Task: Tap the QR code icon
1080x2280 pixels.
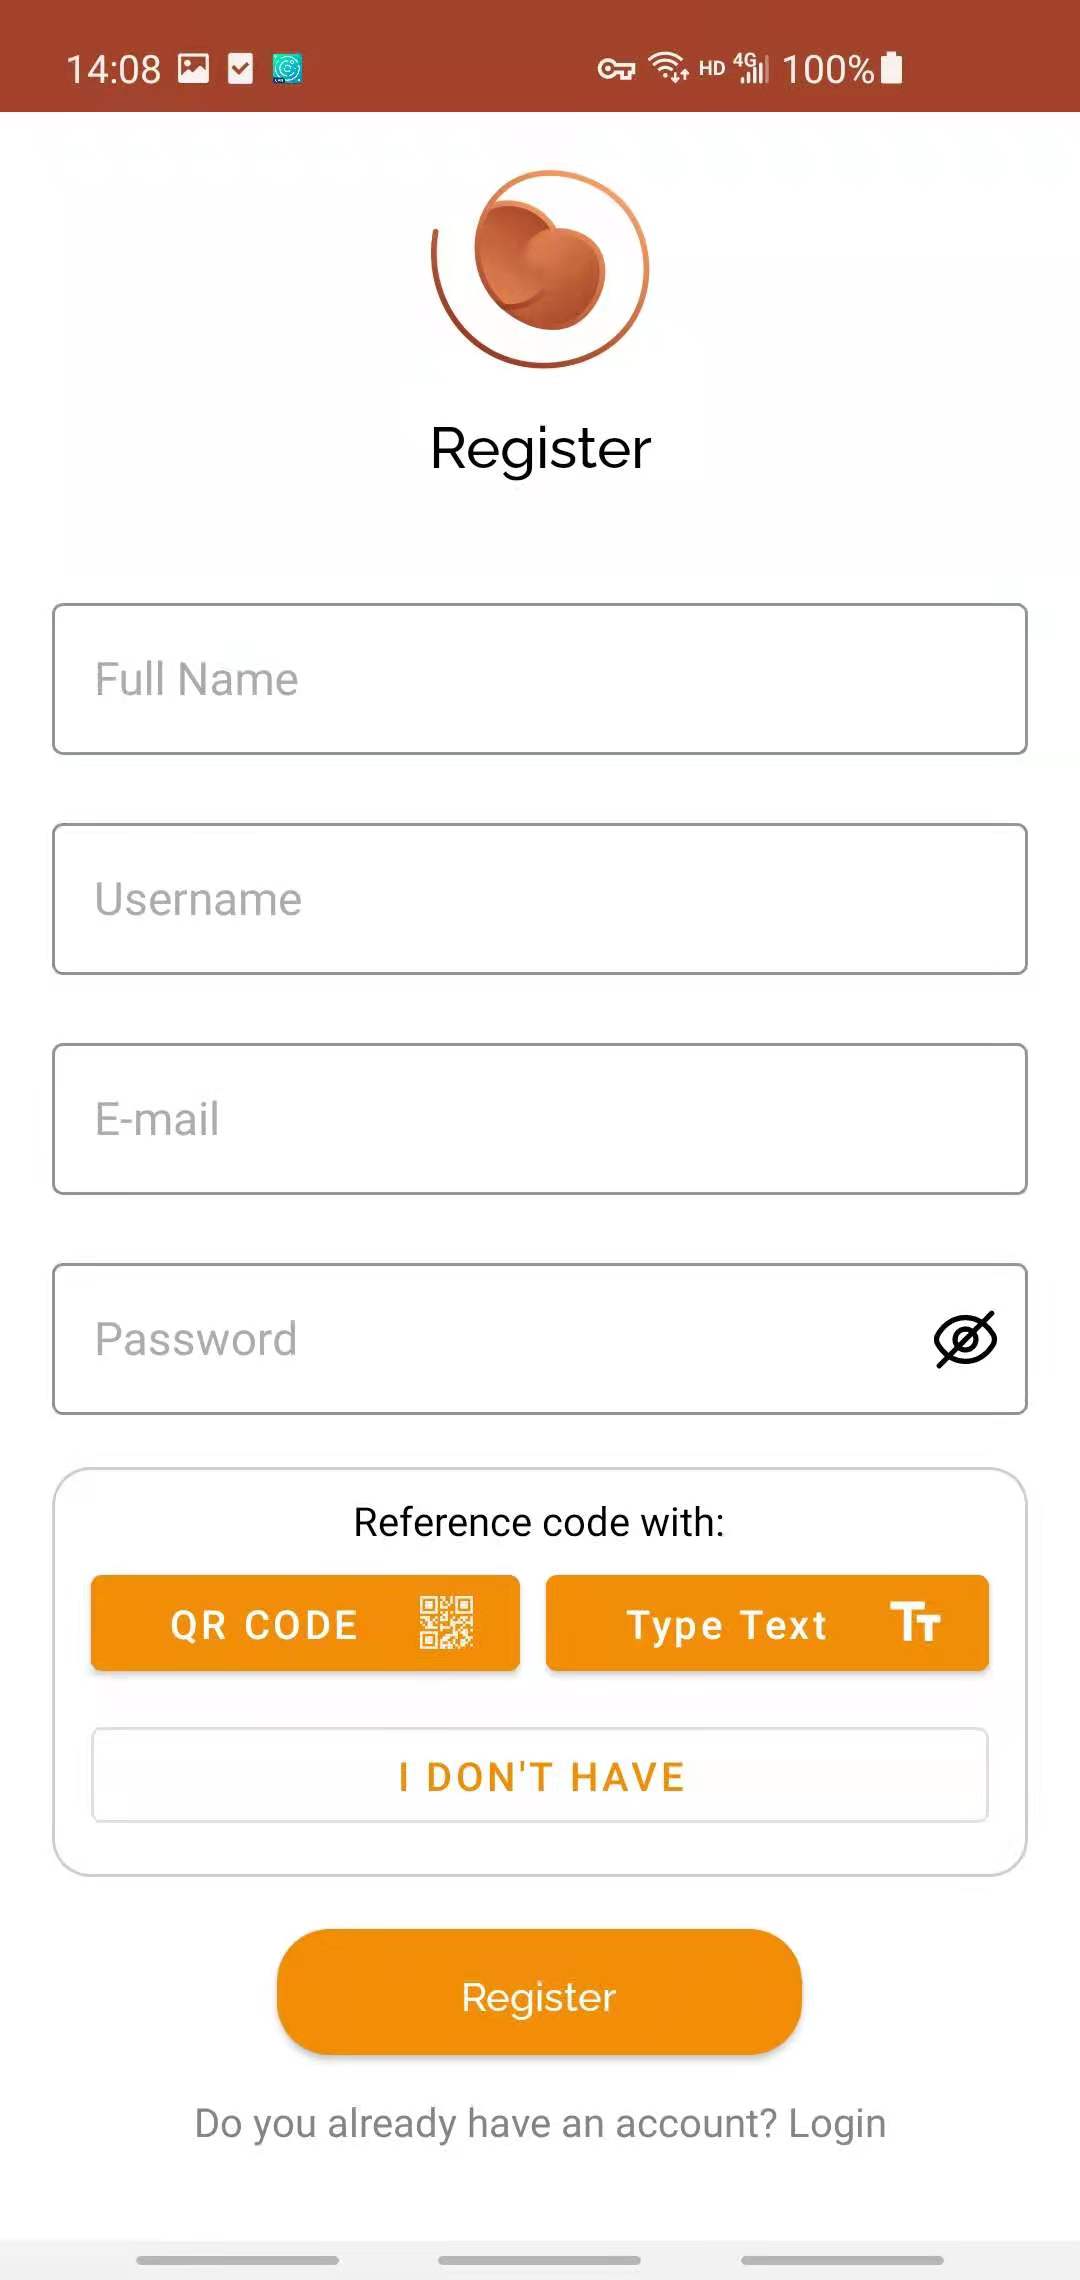Action: click(x=446, y=1622)
